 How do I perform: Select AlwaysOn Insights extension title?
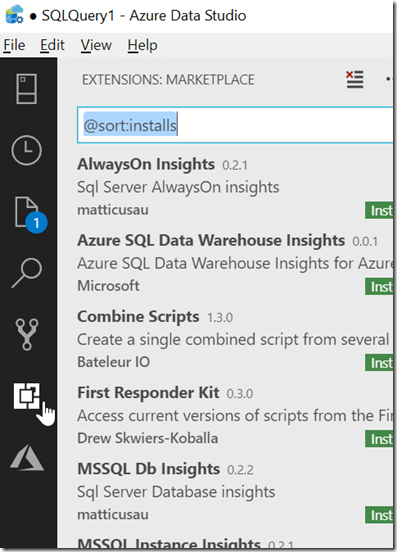pyautogui.click(x=146, y=164)
